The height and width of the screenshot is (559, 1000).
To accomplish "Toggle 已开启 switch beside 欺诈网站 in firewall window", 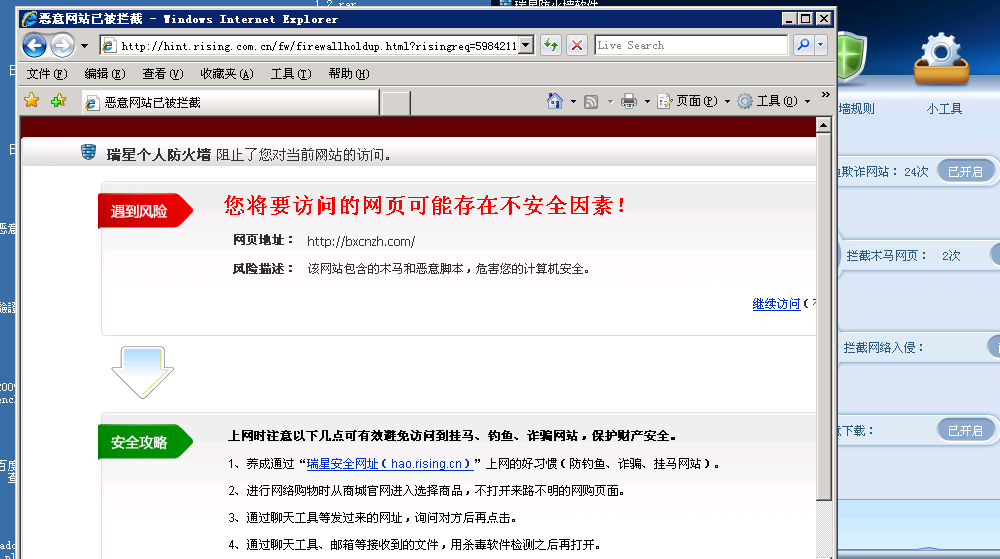I will (x=965, y=171).
